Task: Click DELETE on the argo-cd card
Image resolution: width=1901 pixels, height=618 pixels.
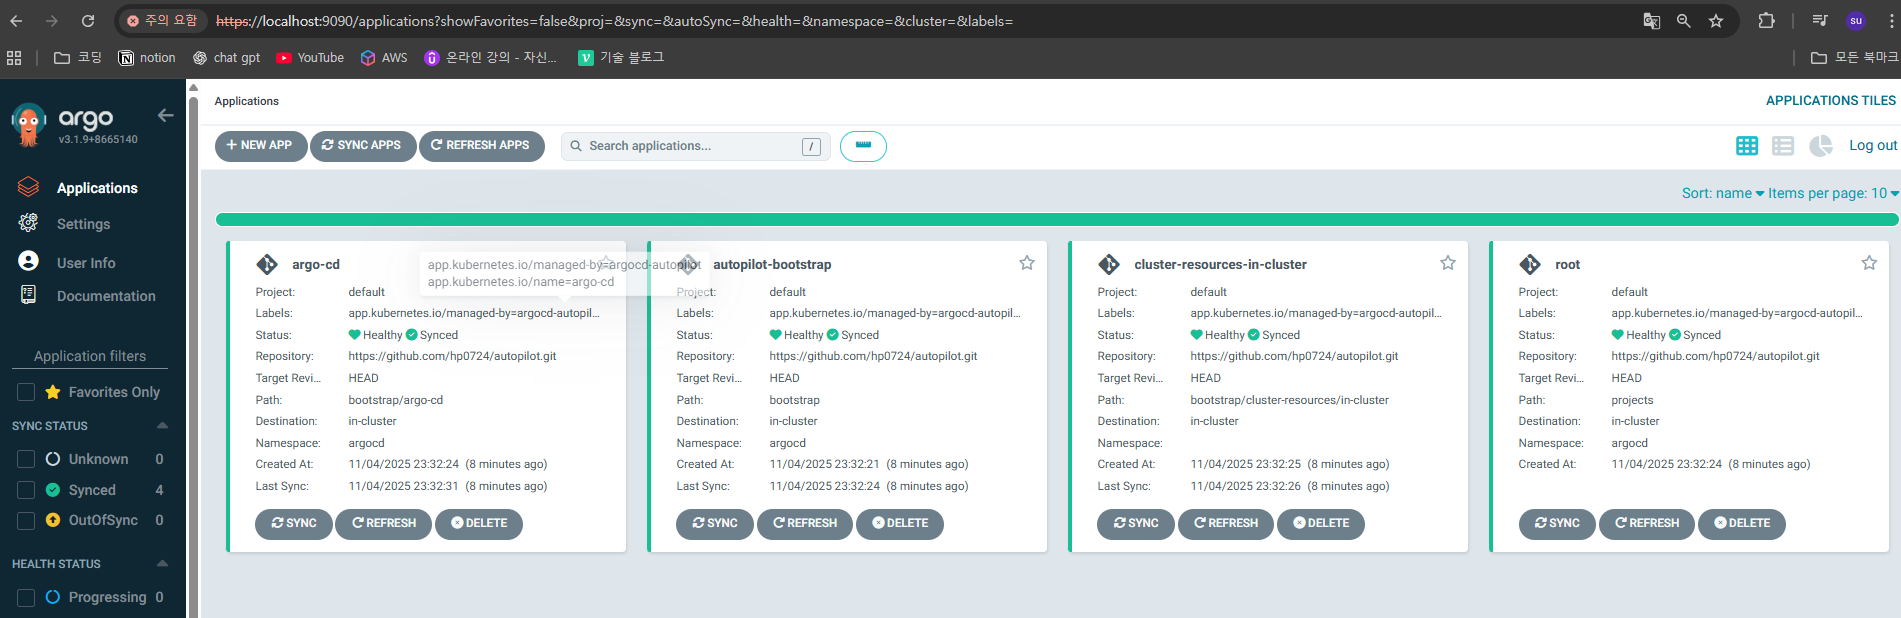Action: 478,523
